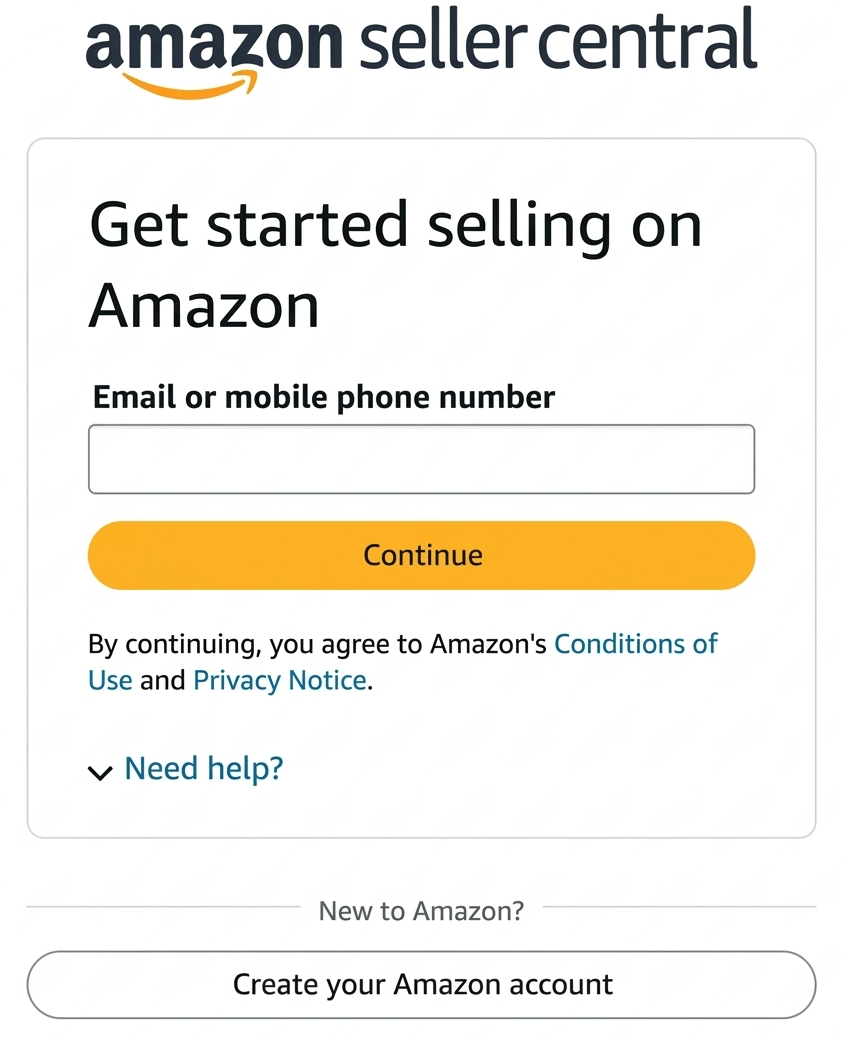Click the downward chevron beside Need help
The image size is (845, 1038).
tap(99, 772)
